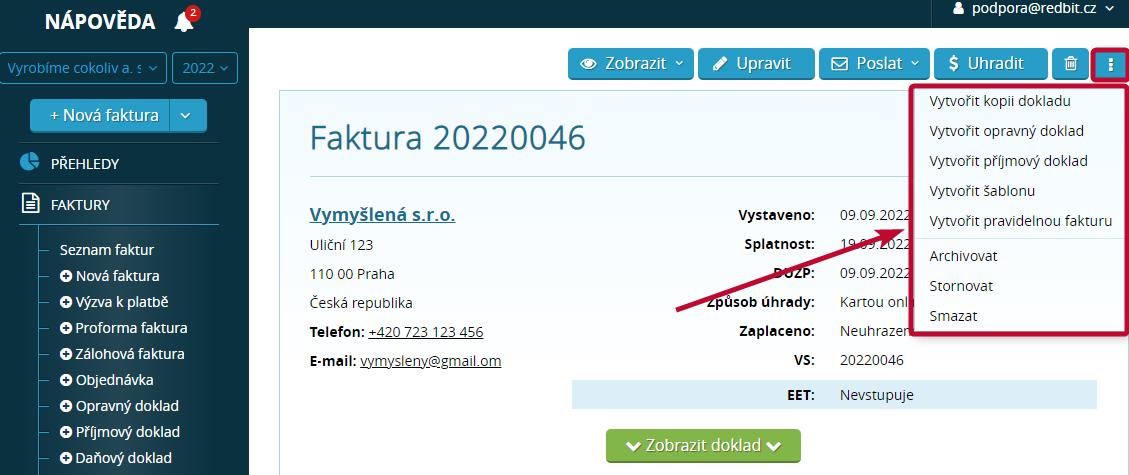The height and width of the screenshot is (475, 1129).
Task: Select Vytvořit pravidelnou fakturu
Action: click(x=1021, y=222)
